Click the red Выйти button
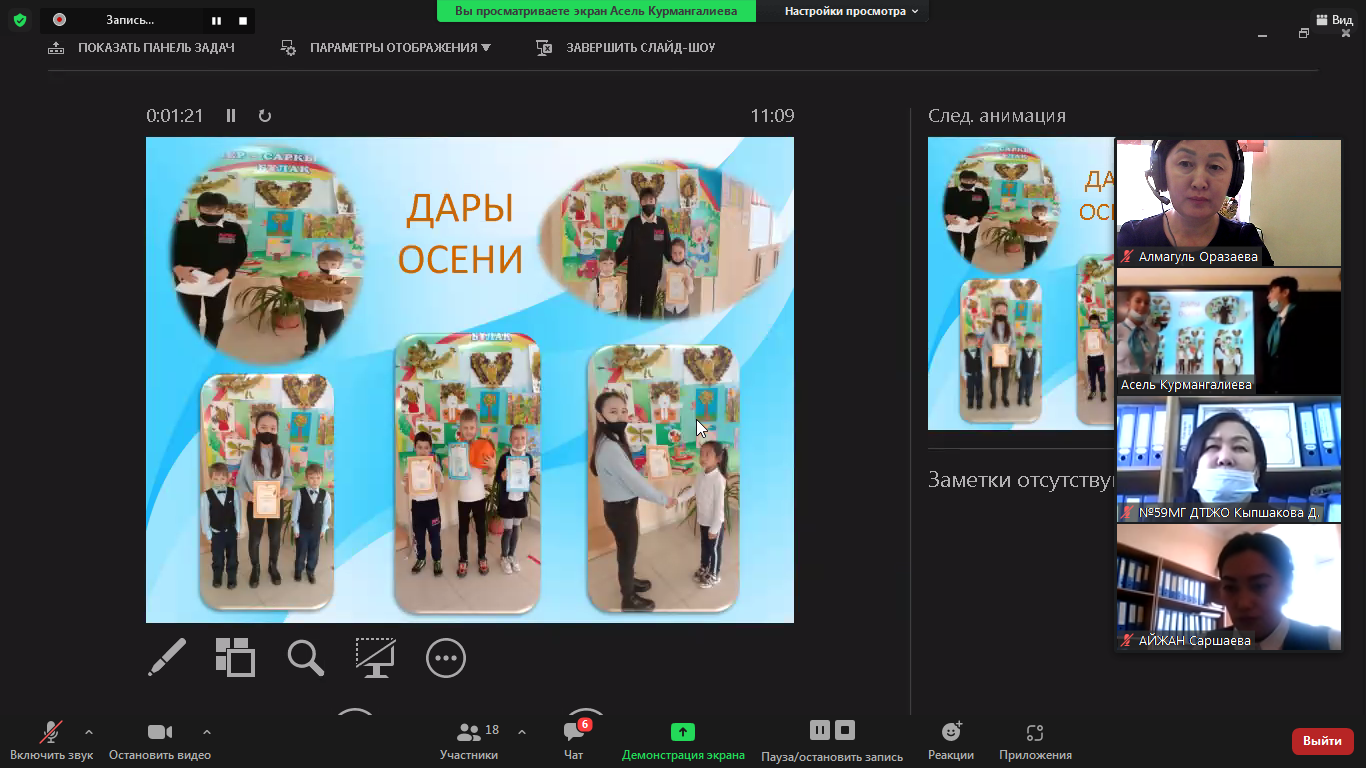 point(1322,741)
